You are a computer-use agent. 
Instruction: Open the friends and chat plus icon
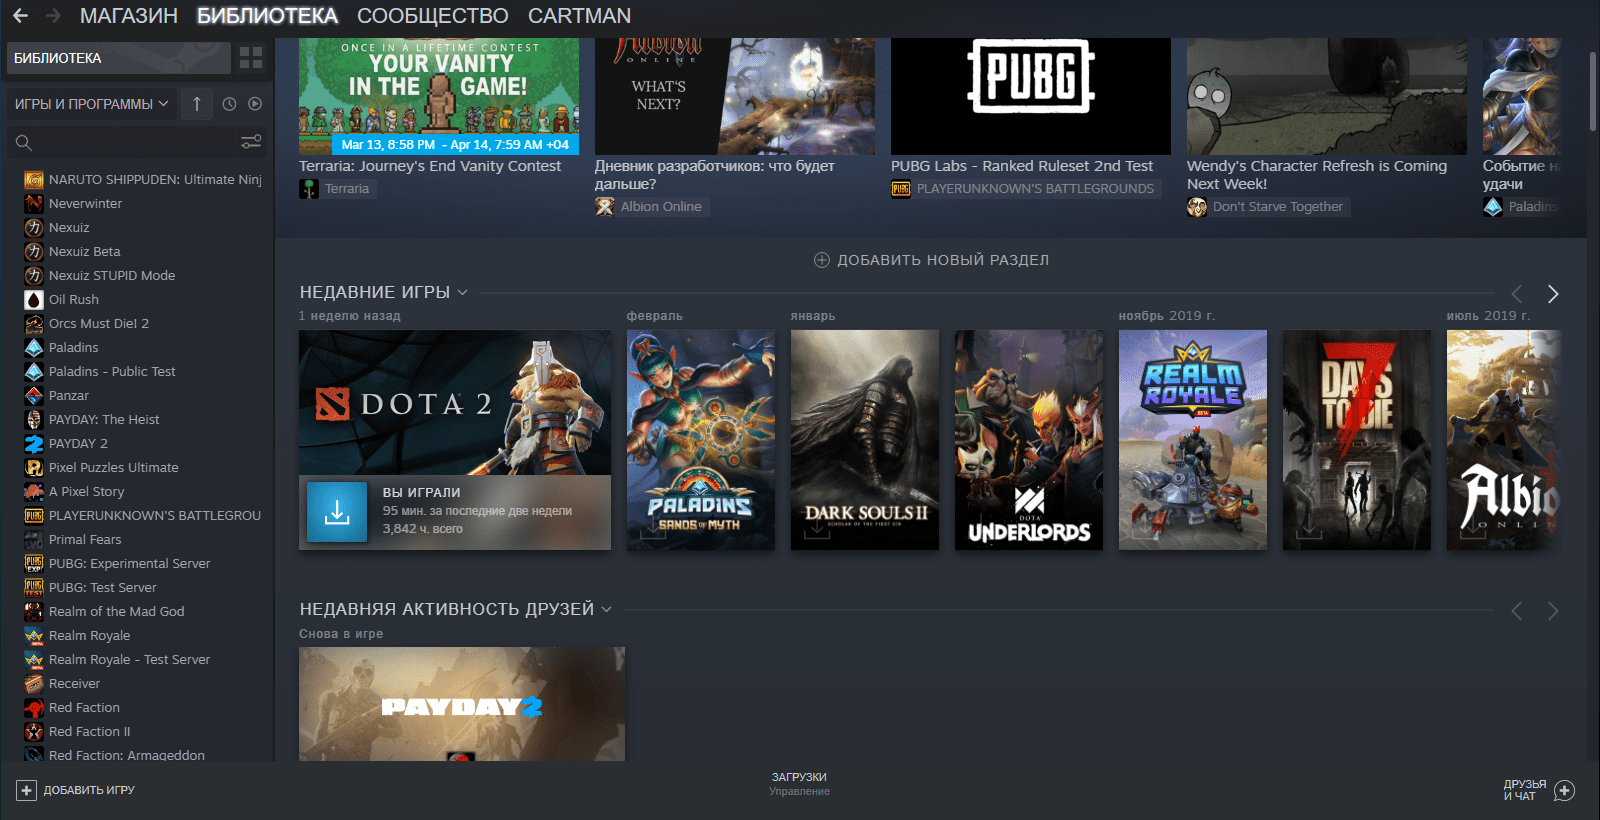1565,791
